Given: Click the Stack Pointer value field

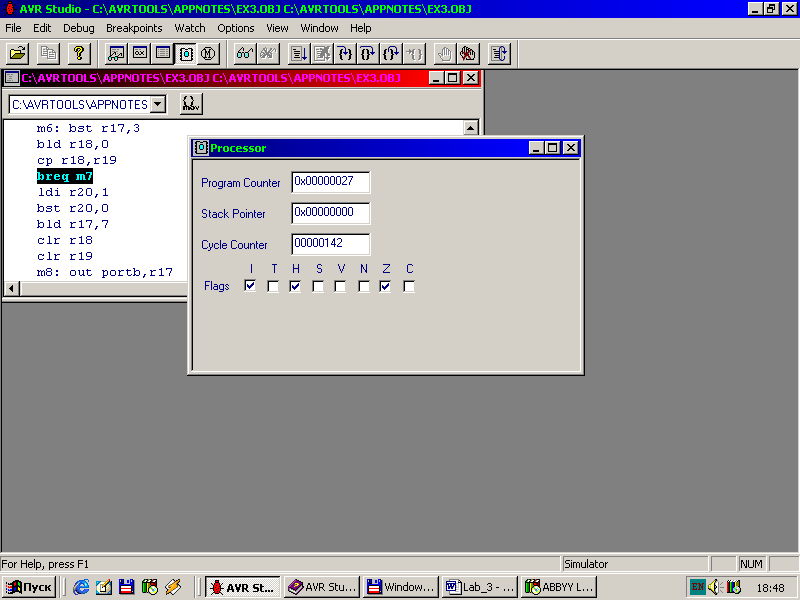Looking at the screenshot, I should [x=331, y=213].
